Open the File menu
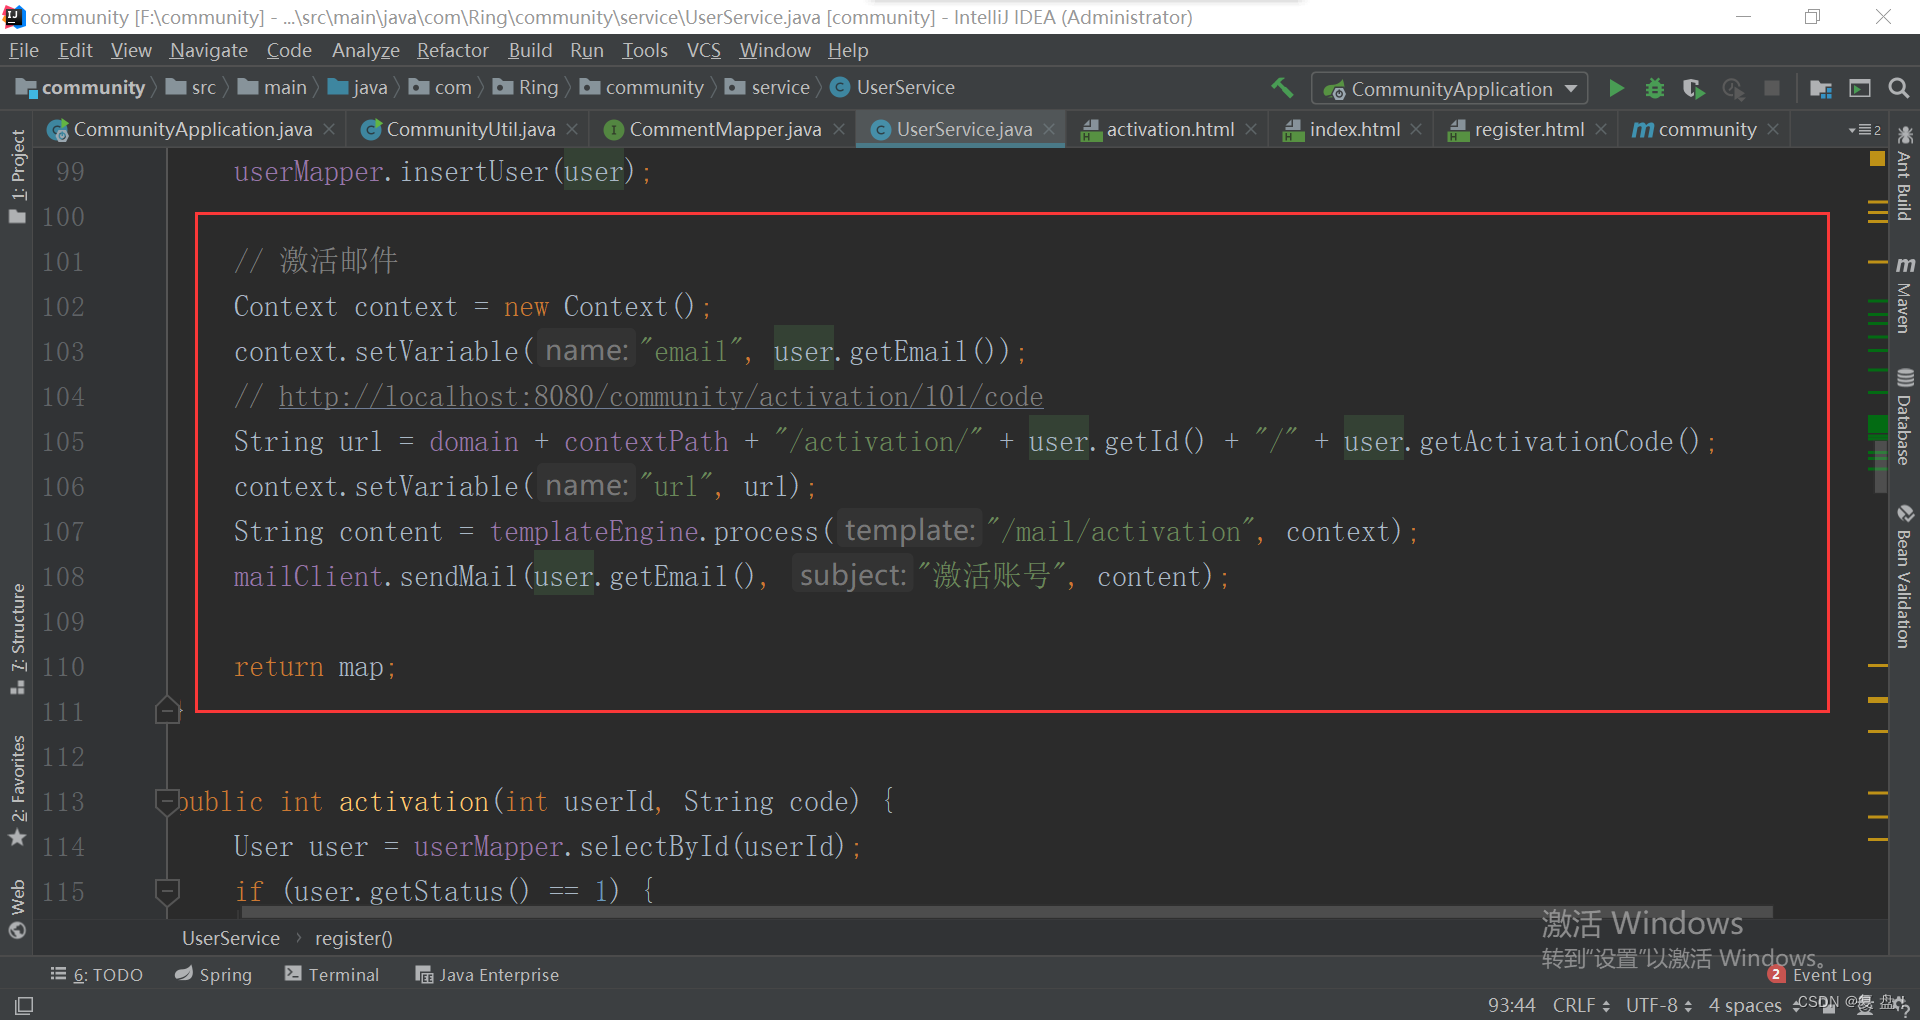 [x=23, y=50]
